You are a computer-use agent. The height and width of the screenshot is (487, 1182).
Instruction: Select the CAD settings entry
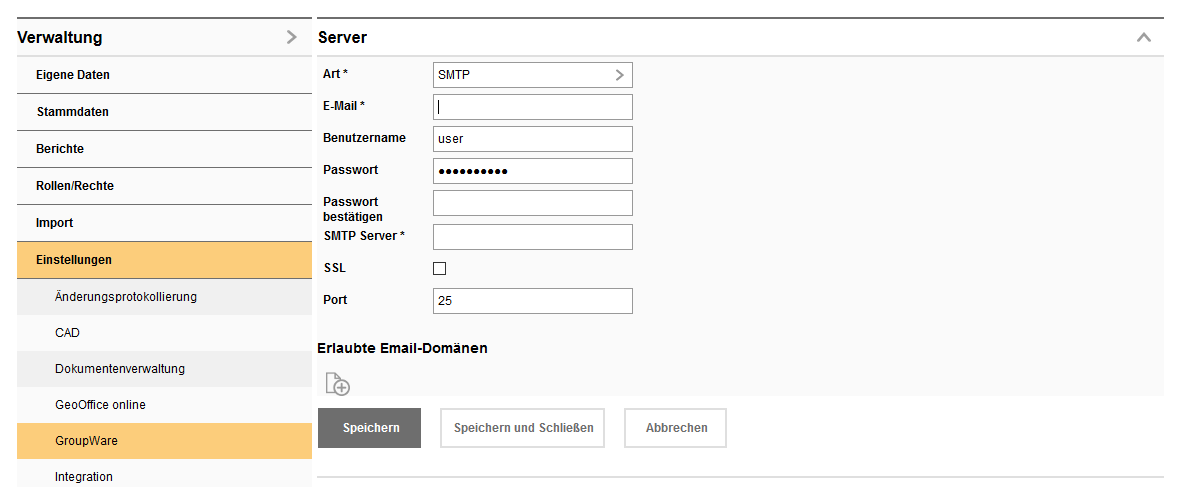(68, 333)
